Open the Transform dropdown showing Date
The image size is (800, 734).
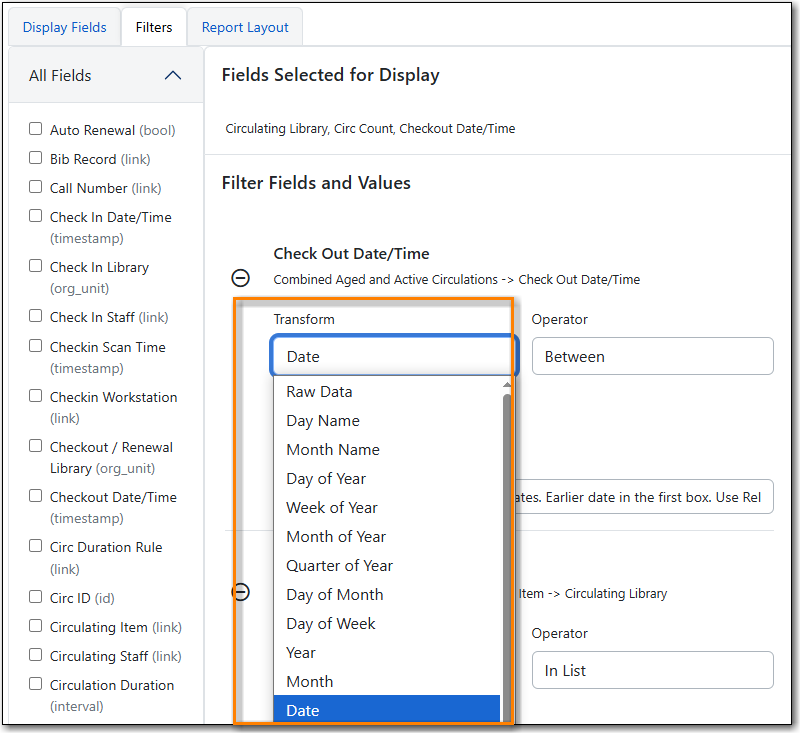[x=394, y=356]
